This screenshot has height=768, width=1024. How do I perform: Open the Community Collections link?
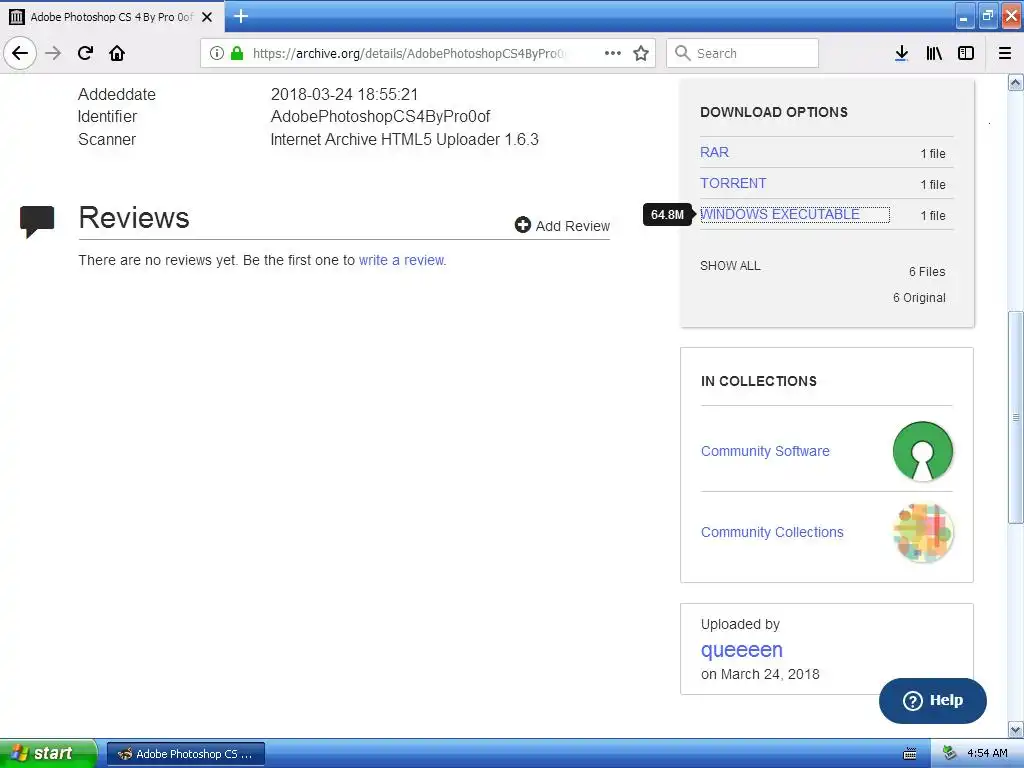[x=772, y=532]
